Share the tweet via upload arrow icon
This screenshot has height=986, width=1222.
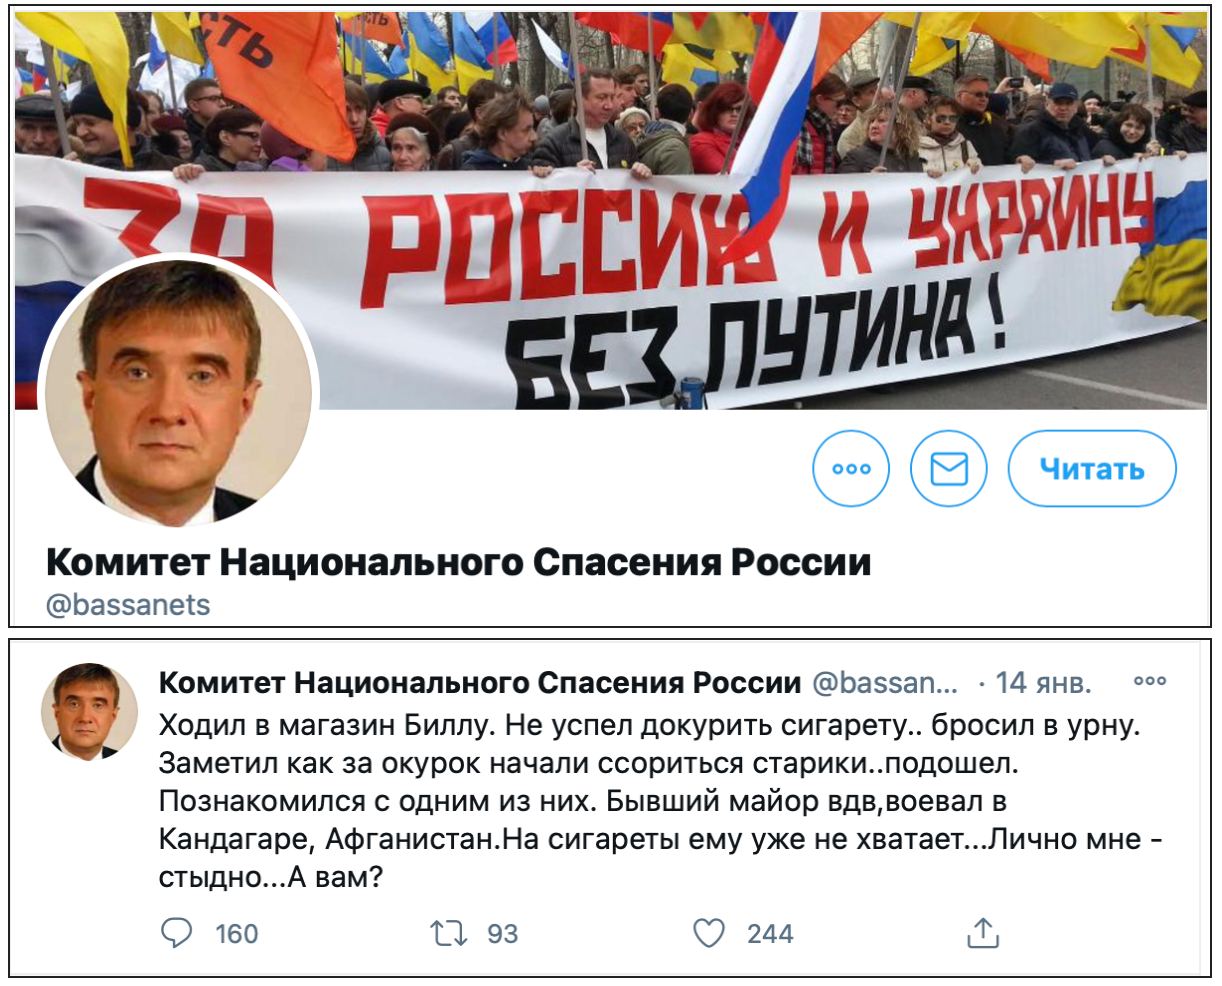point(983,933)
